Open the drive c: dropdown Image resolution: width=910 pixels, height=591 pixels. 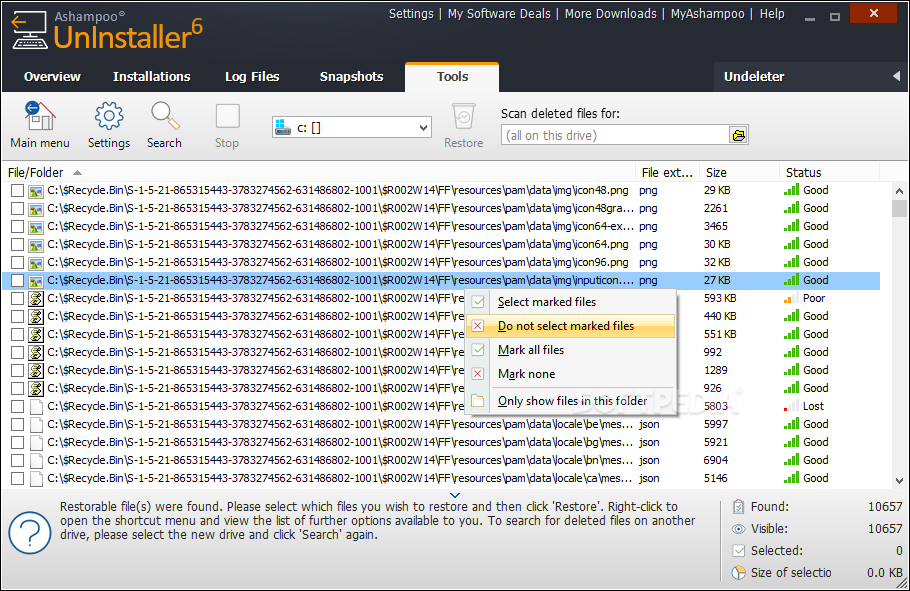[352, 127]
